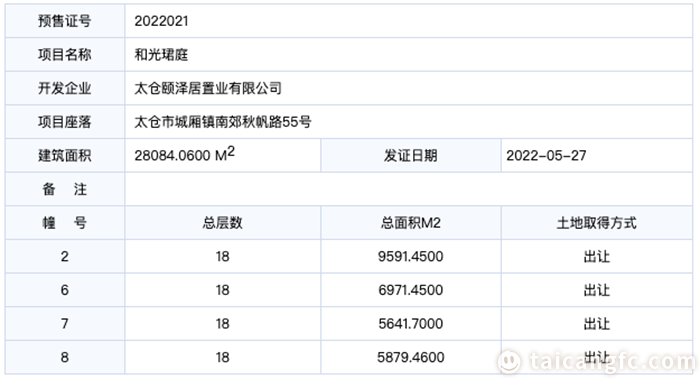Screen dimensions: 700x379
Task: Click the project name 和光珺庭
Action: click(x=161, y=54)
